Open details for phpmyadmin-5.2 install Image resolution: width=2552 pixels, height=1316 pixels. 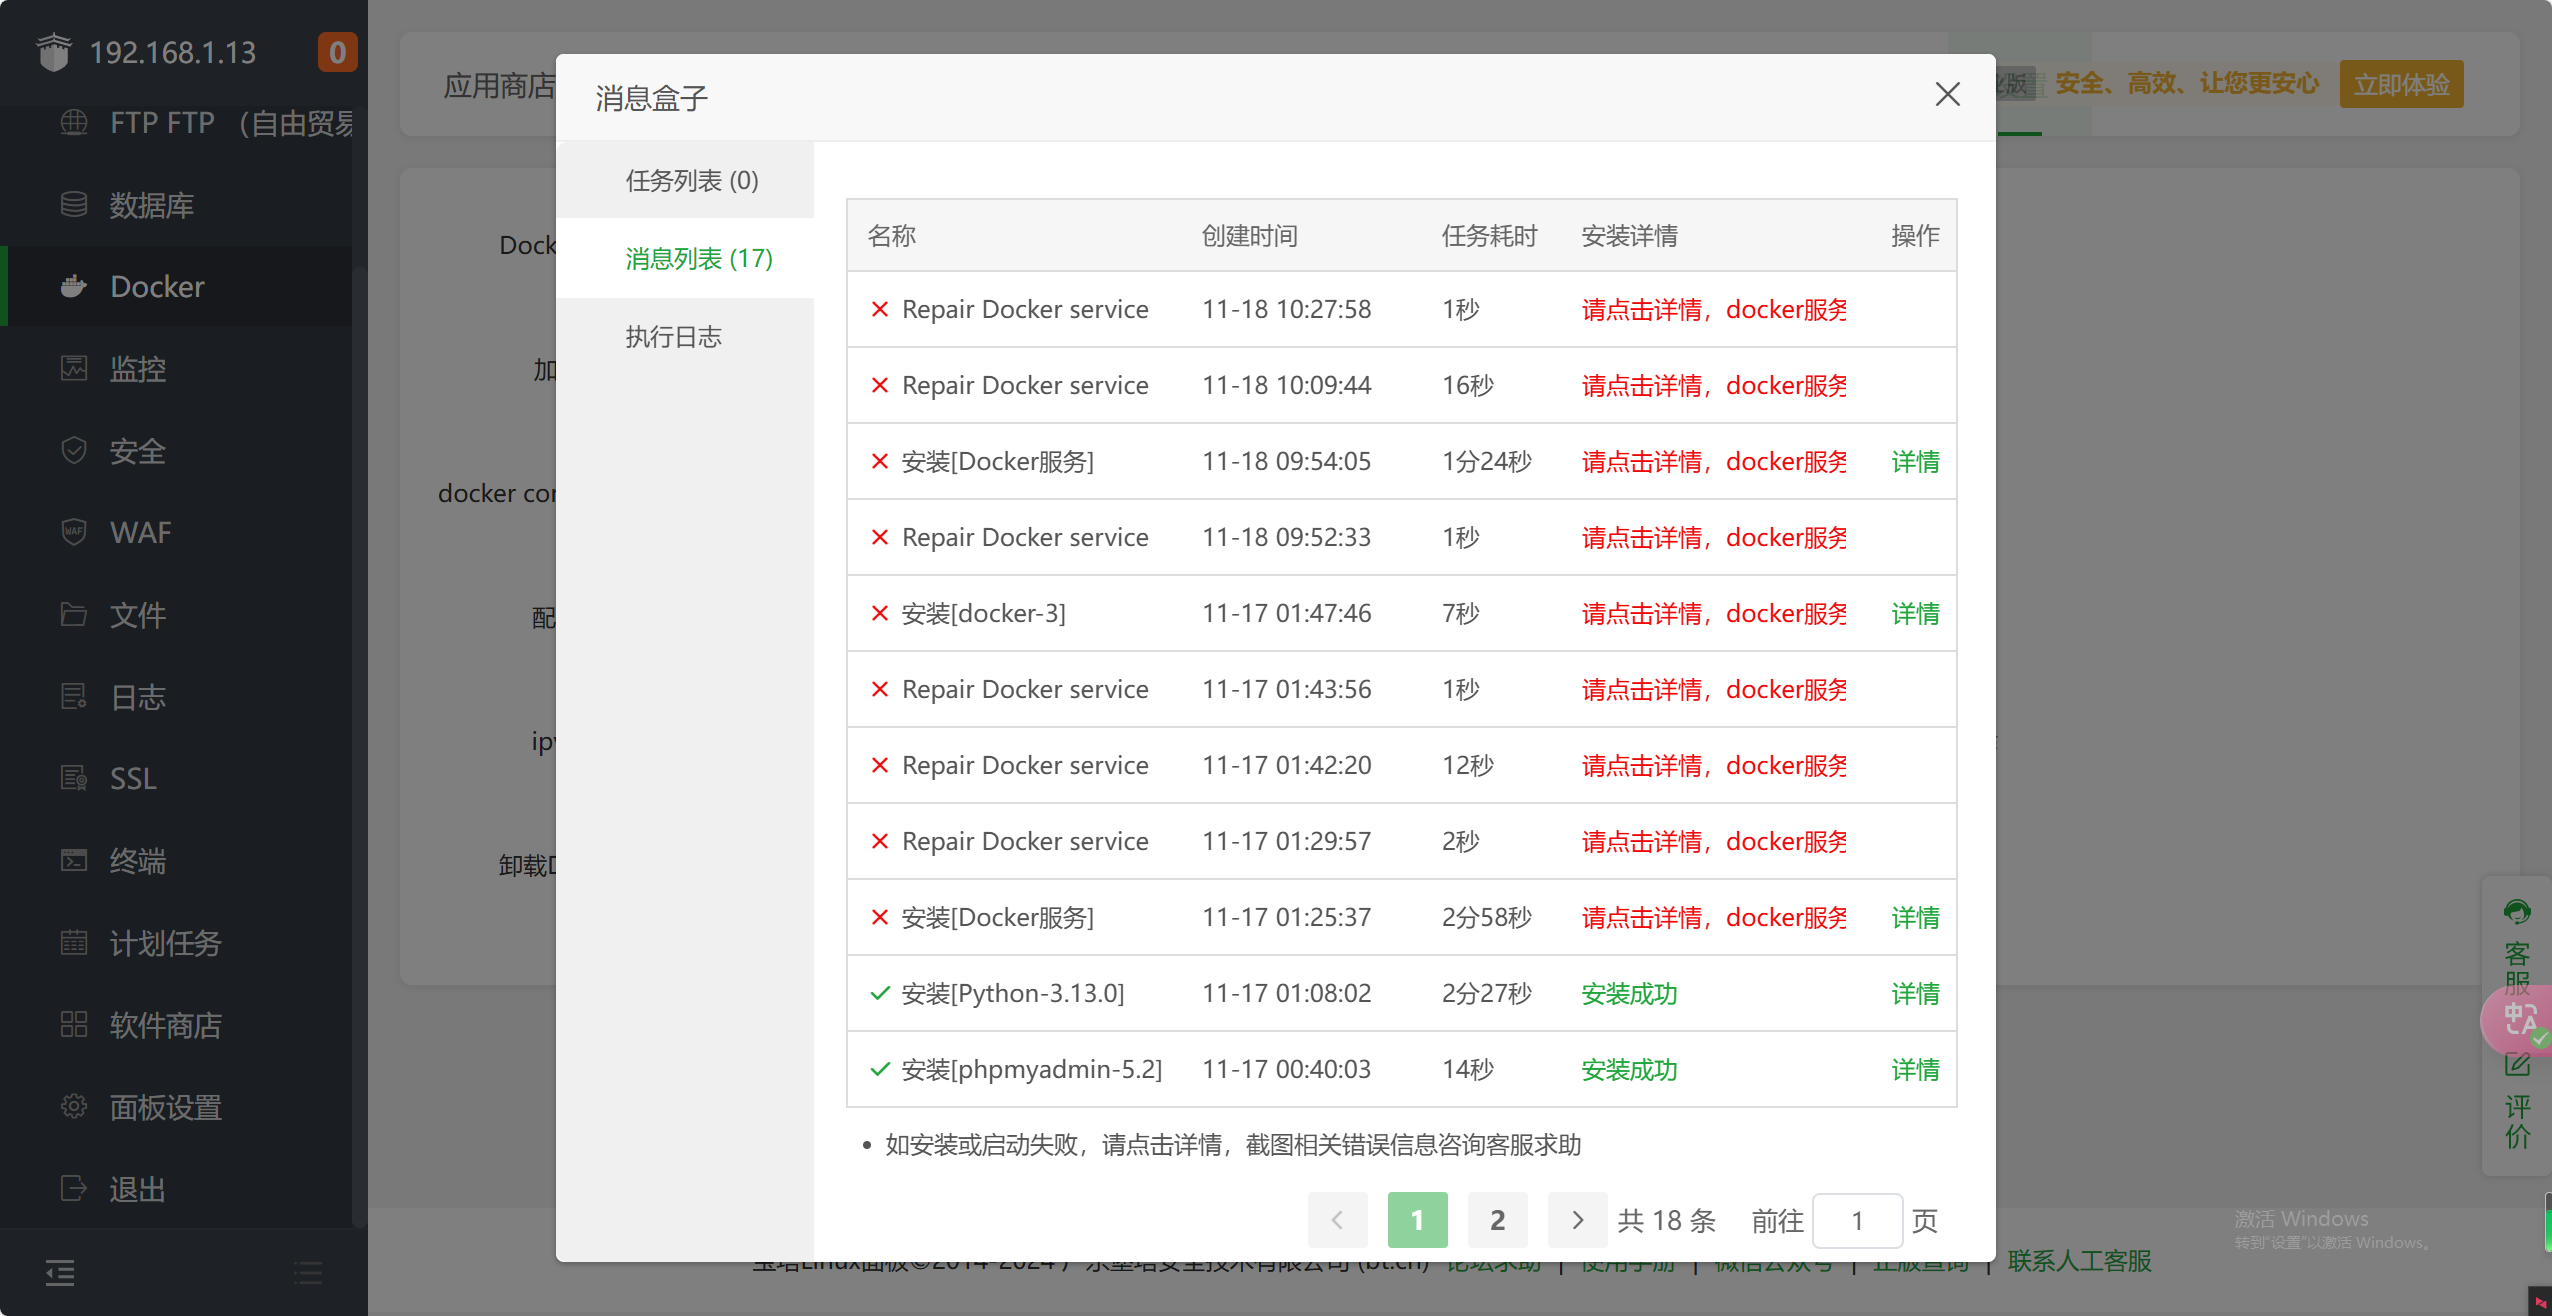pos(1915,1069)
